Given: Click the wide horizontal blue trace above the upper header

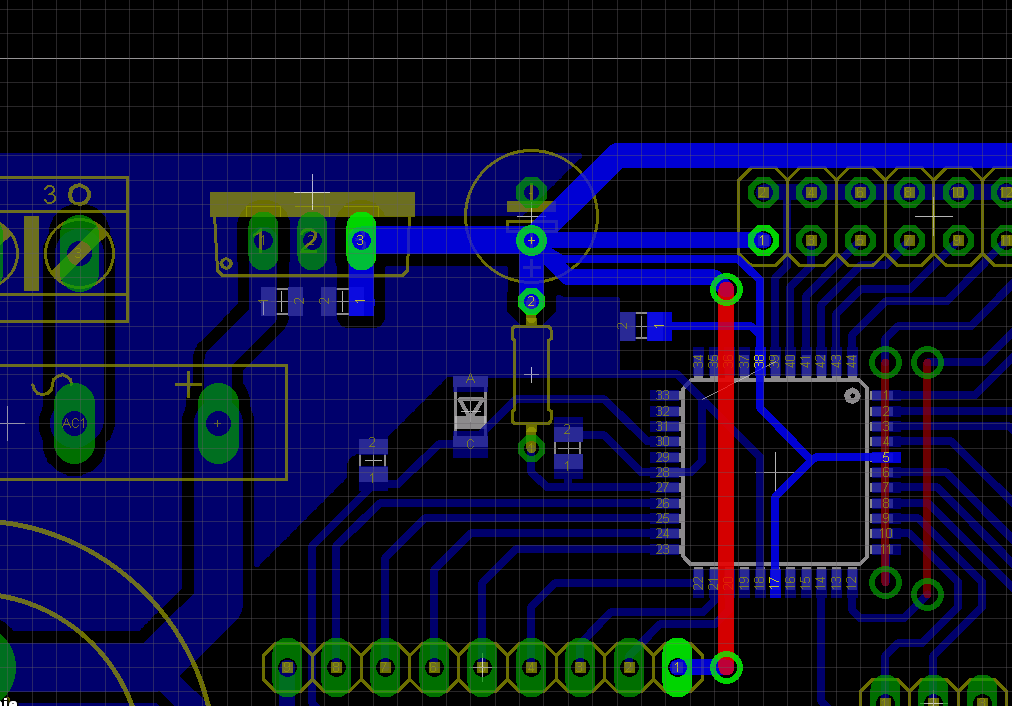Looking at the screenshot, I should 813,156.
